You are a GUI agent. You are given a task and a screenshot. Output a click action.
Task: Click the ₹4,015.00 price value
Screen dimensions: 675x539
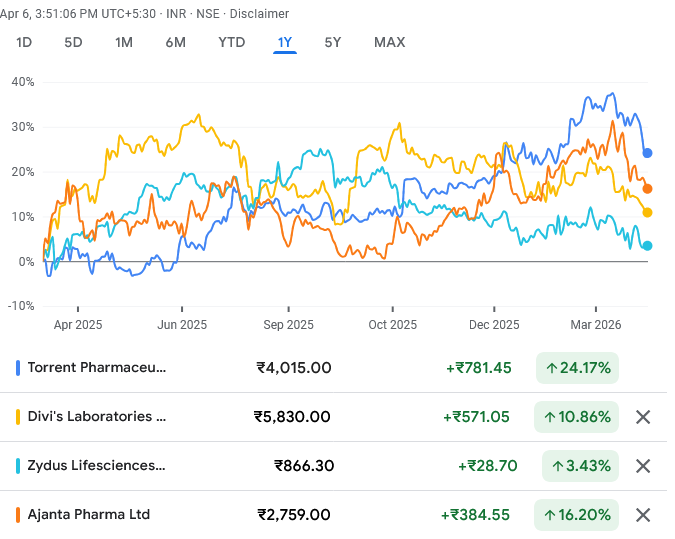tap(294, 368)
